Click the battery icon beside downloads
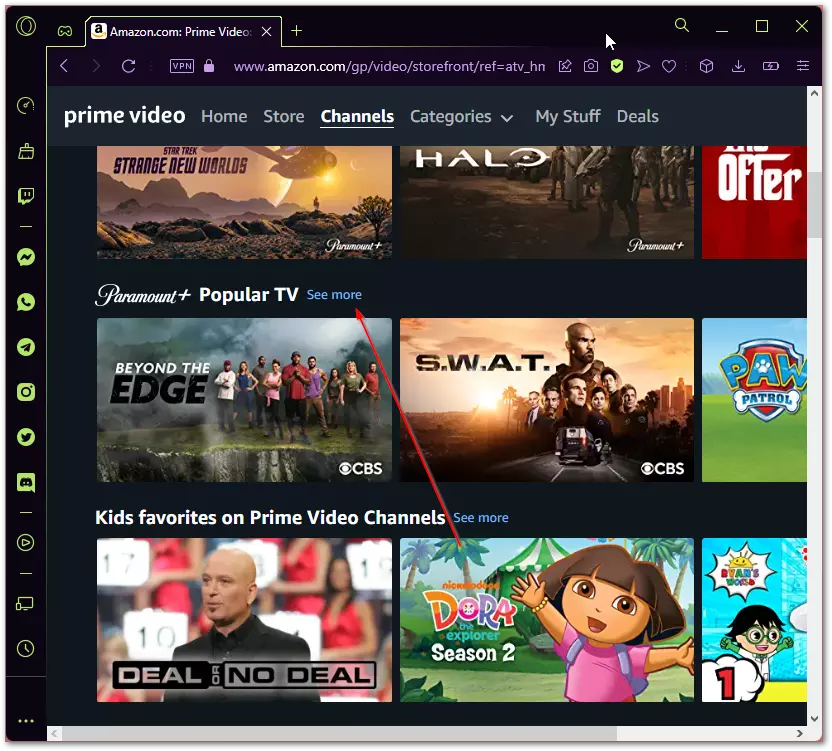The height and width of the screenshot is (751, 832). pyautogui.click(x=770, y=66)
